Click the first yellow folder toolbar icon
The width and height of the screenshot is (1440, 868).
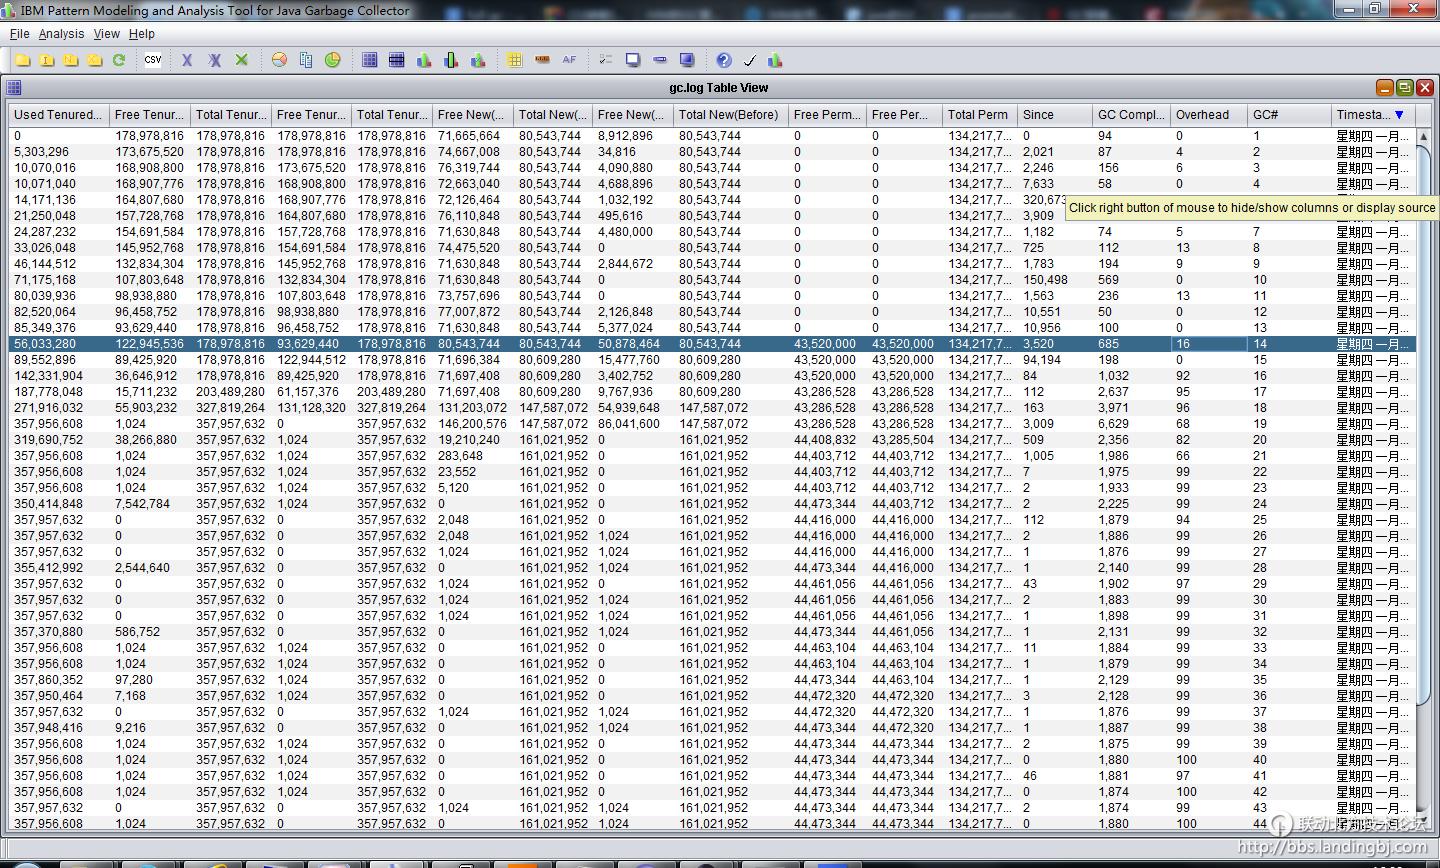22,60
